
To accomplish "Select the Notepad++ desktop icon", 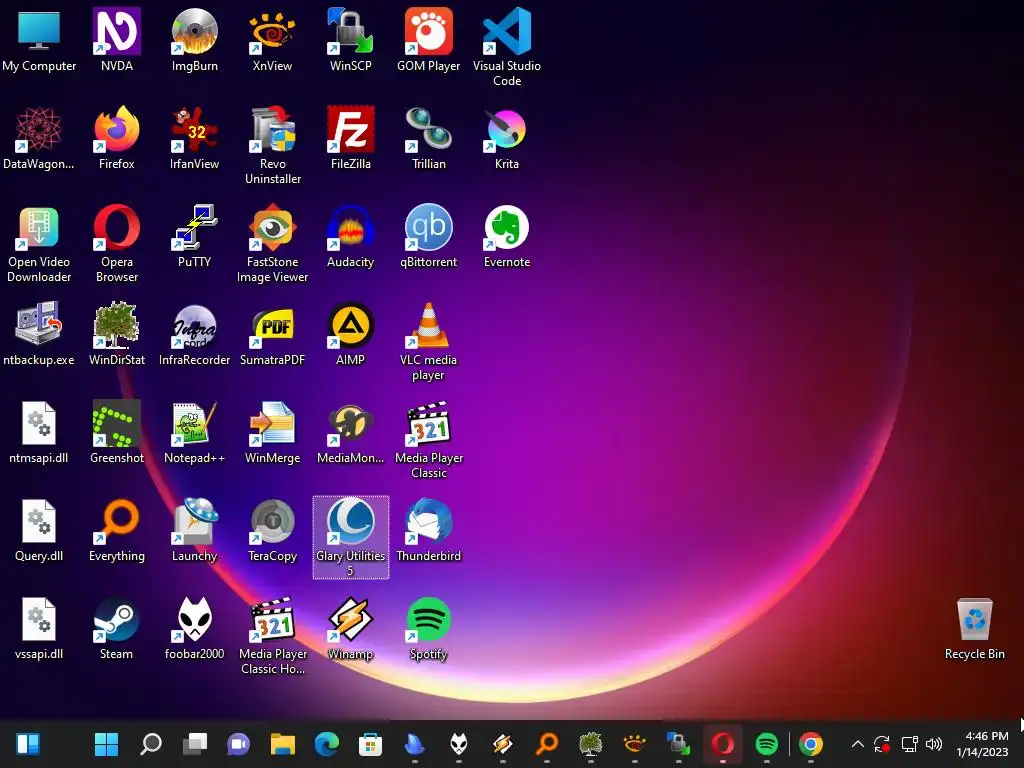I will (x=195, y=431).
